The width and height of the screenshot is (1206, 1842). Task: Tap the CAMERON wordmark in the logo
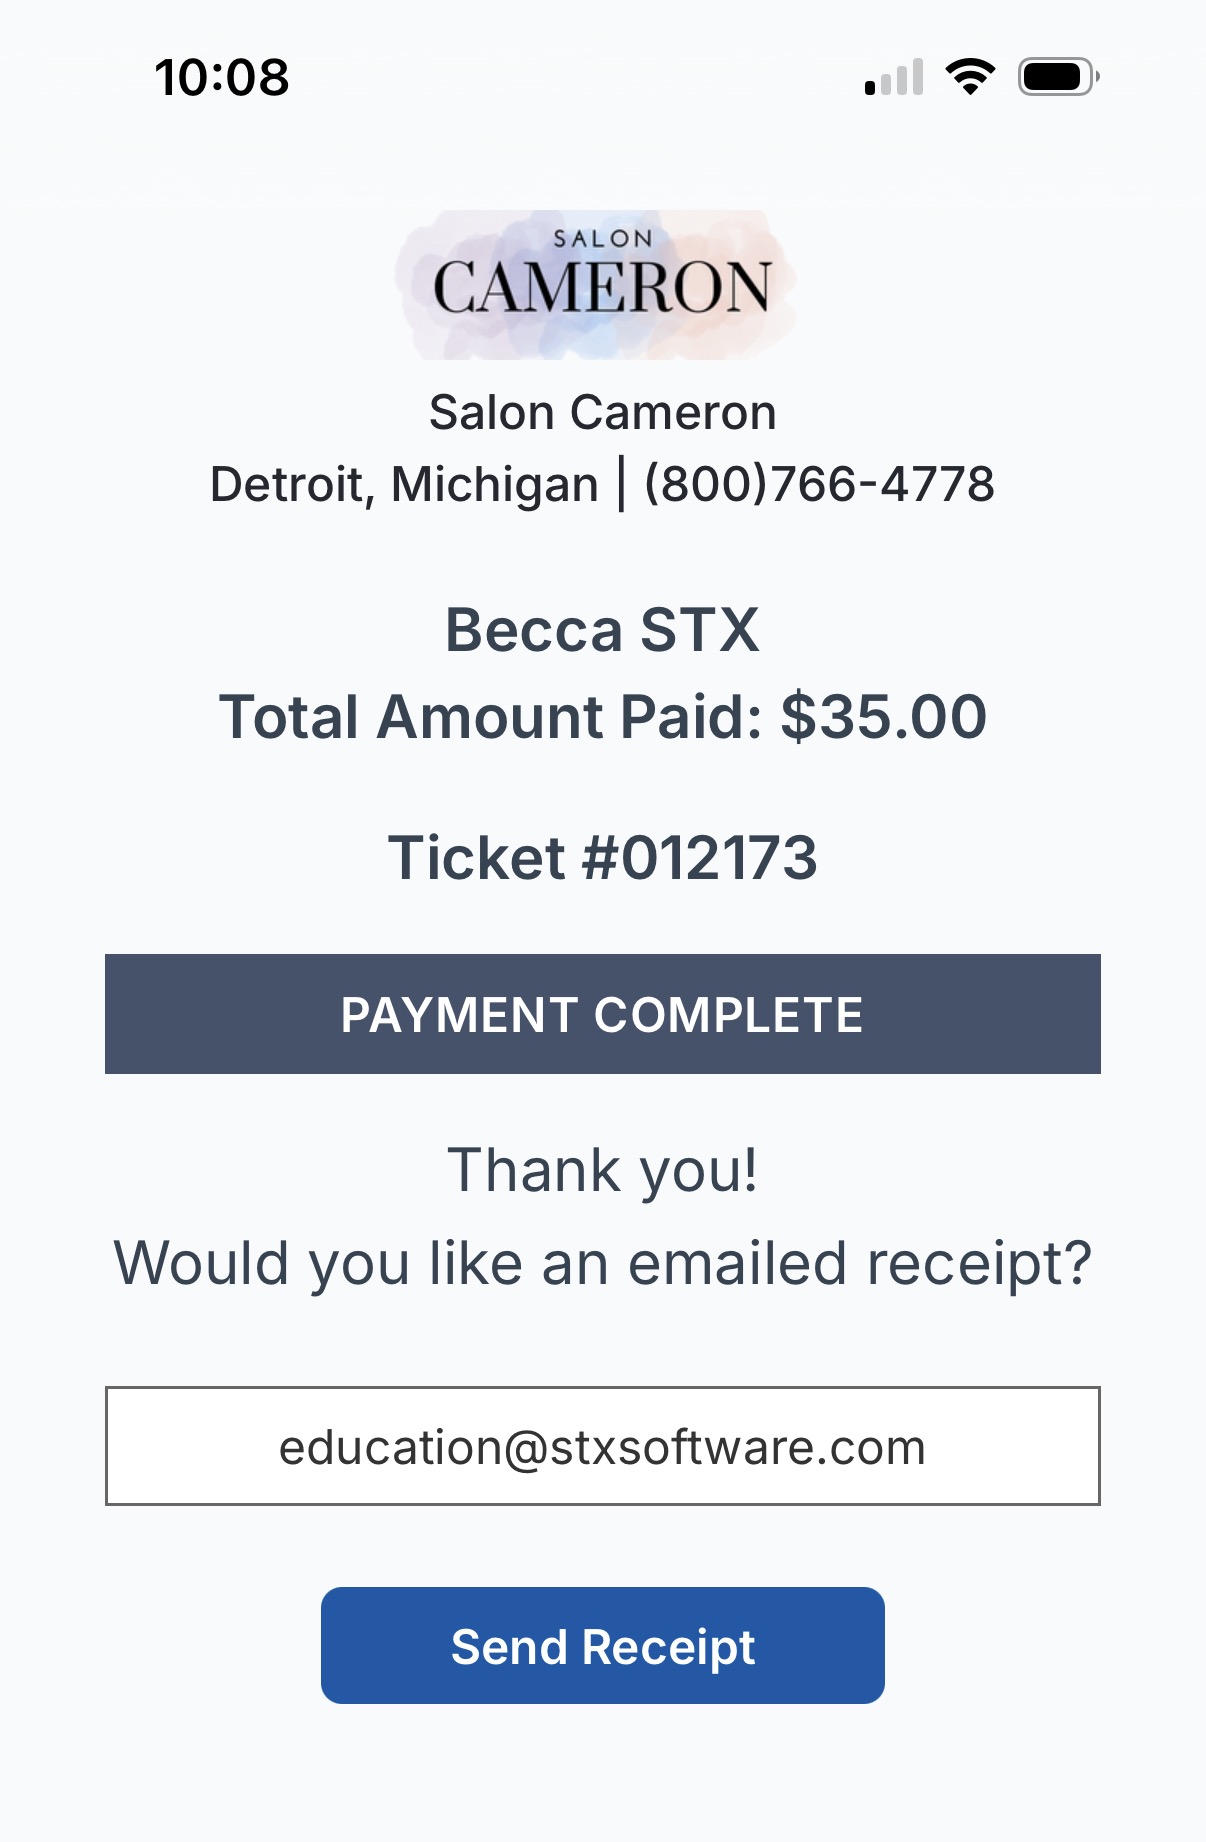[x=602, y=288]
